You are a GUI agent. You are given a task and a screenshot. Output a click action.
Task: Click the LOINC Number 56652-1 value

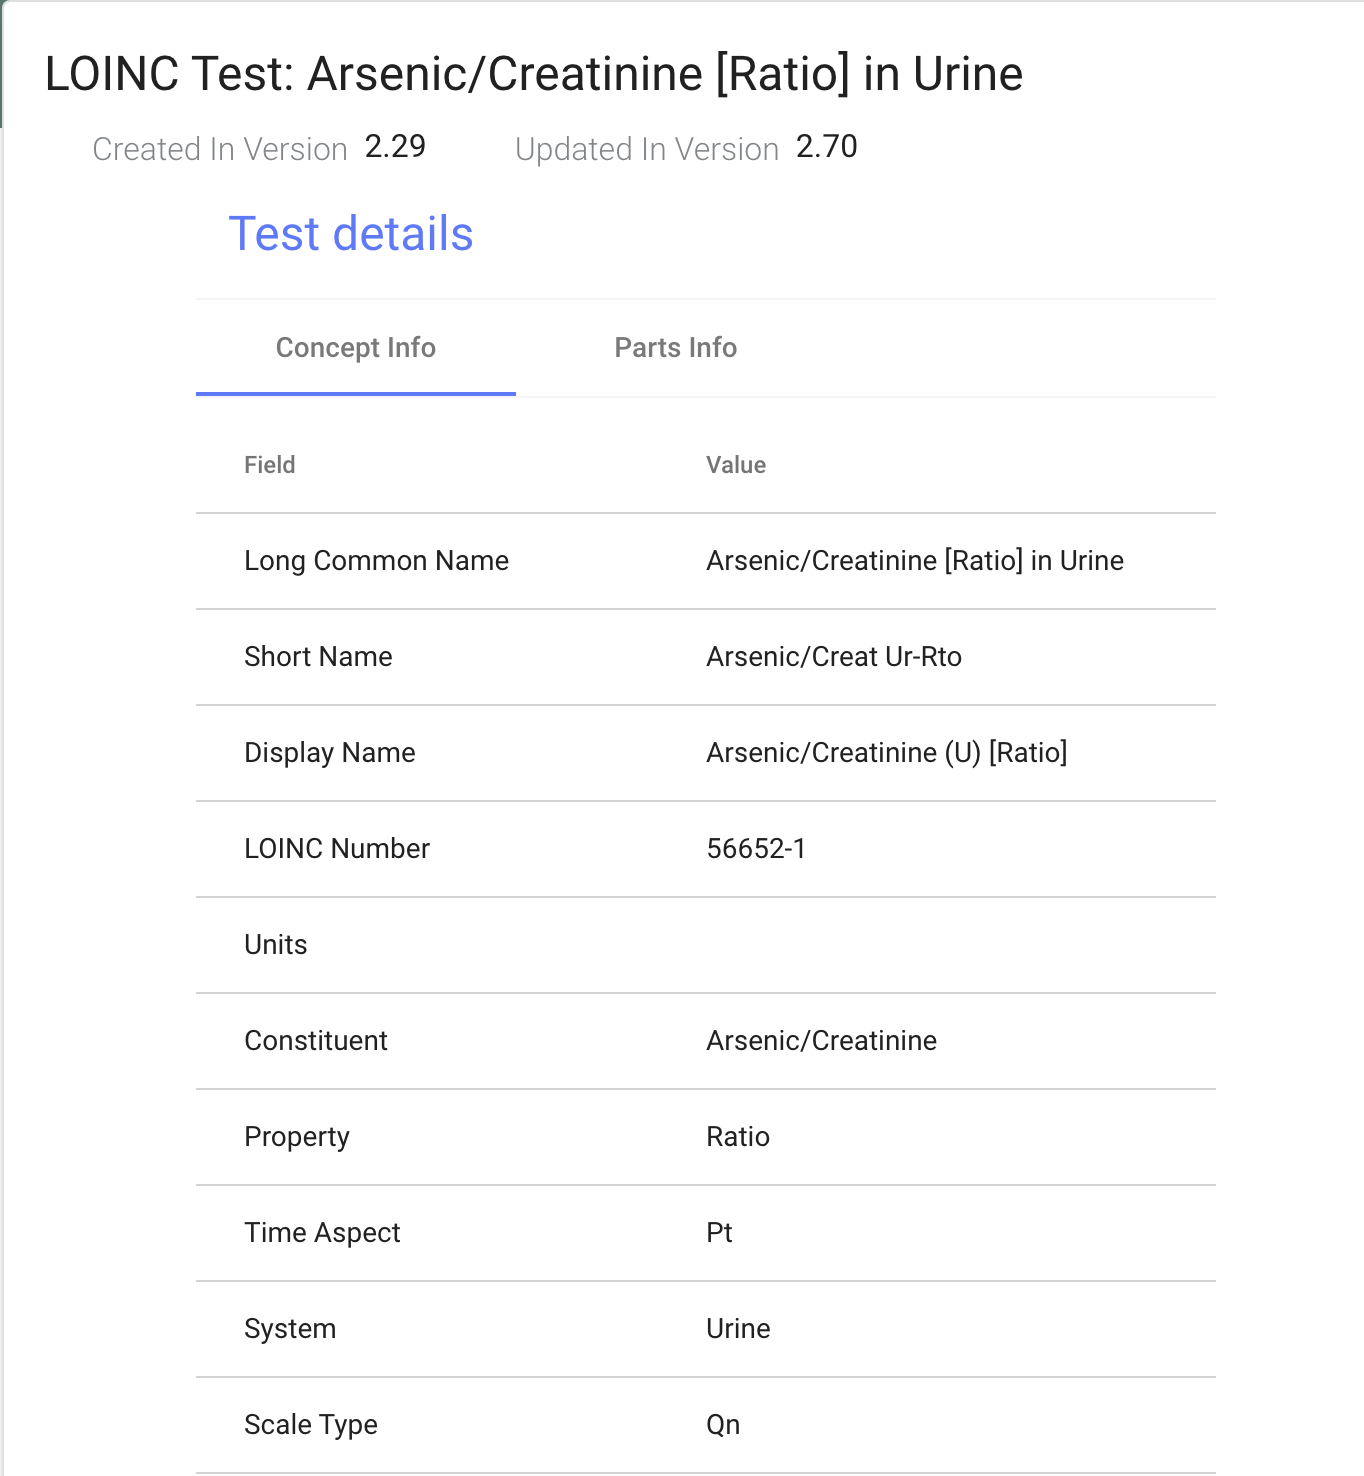pos(756,849)
